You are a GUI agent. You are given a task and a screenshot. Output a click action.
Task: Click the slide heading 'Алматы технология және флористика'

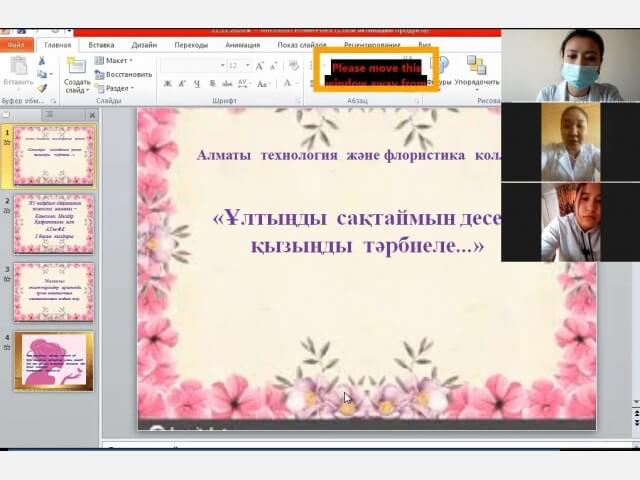click(331, 155)
